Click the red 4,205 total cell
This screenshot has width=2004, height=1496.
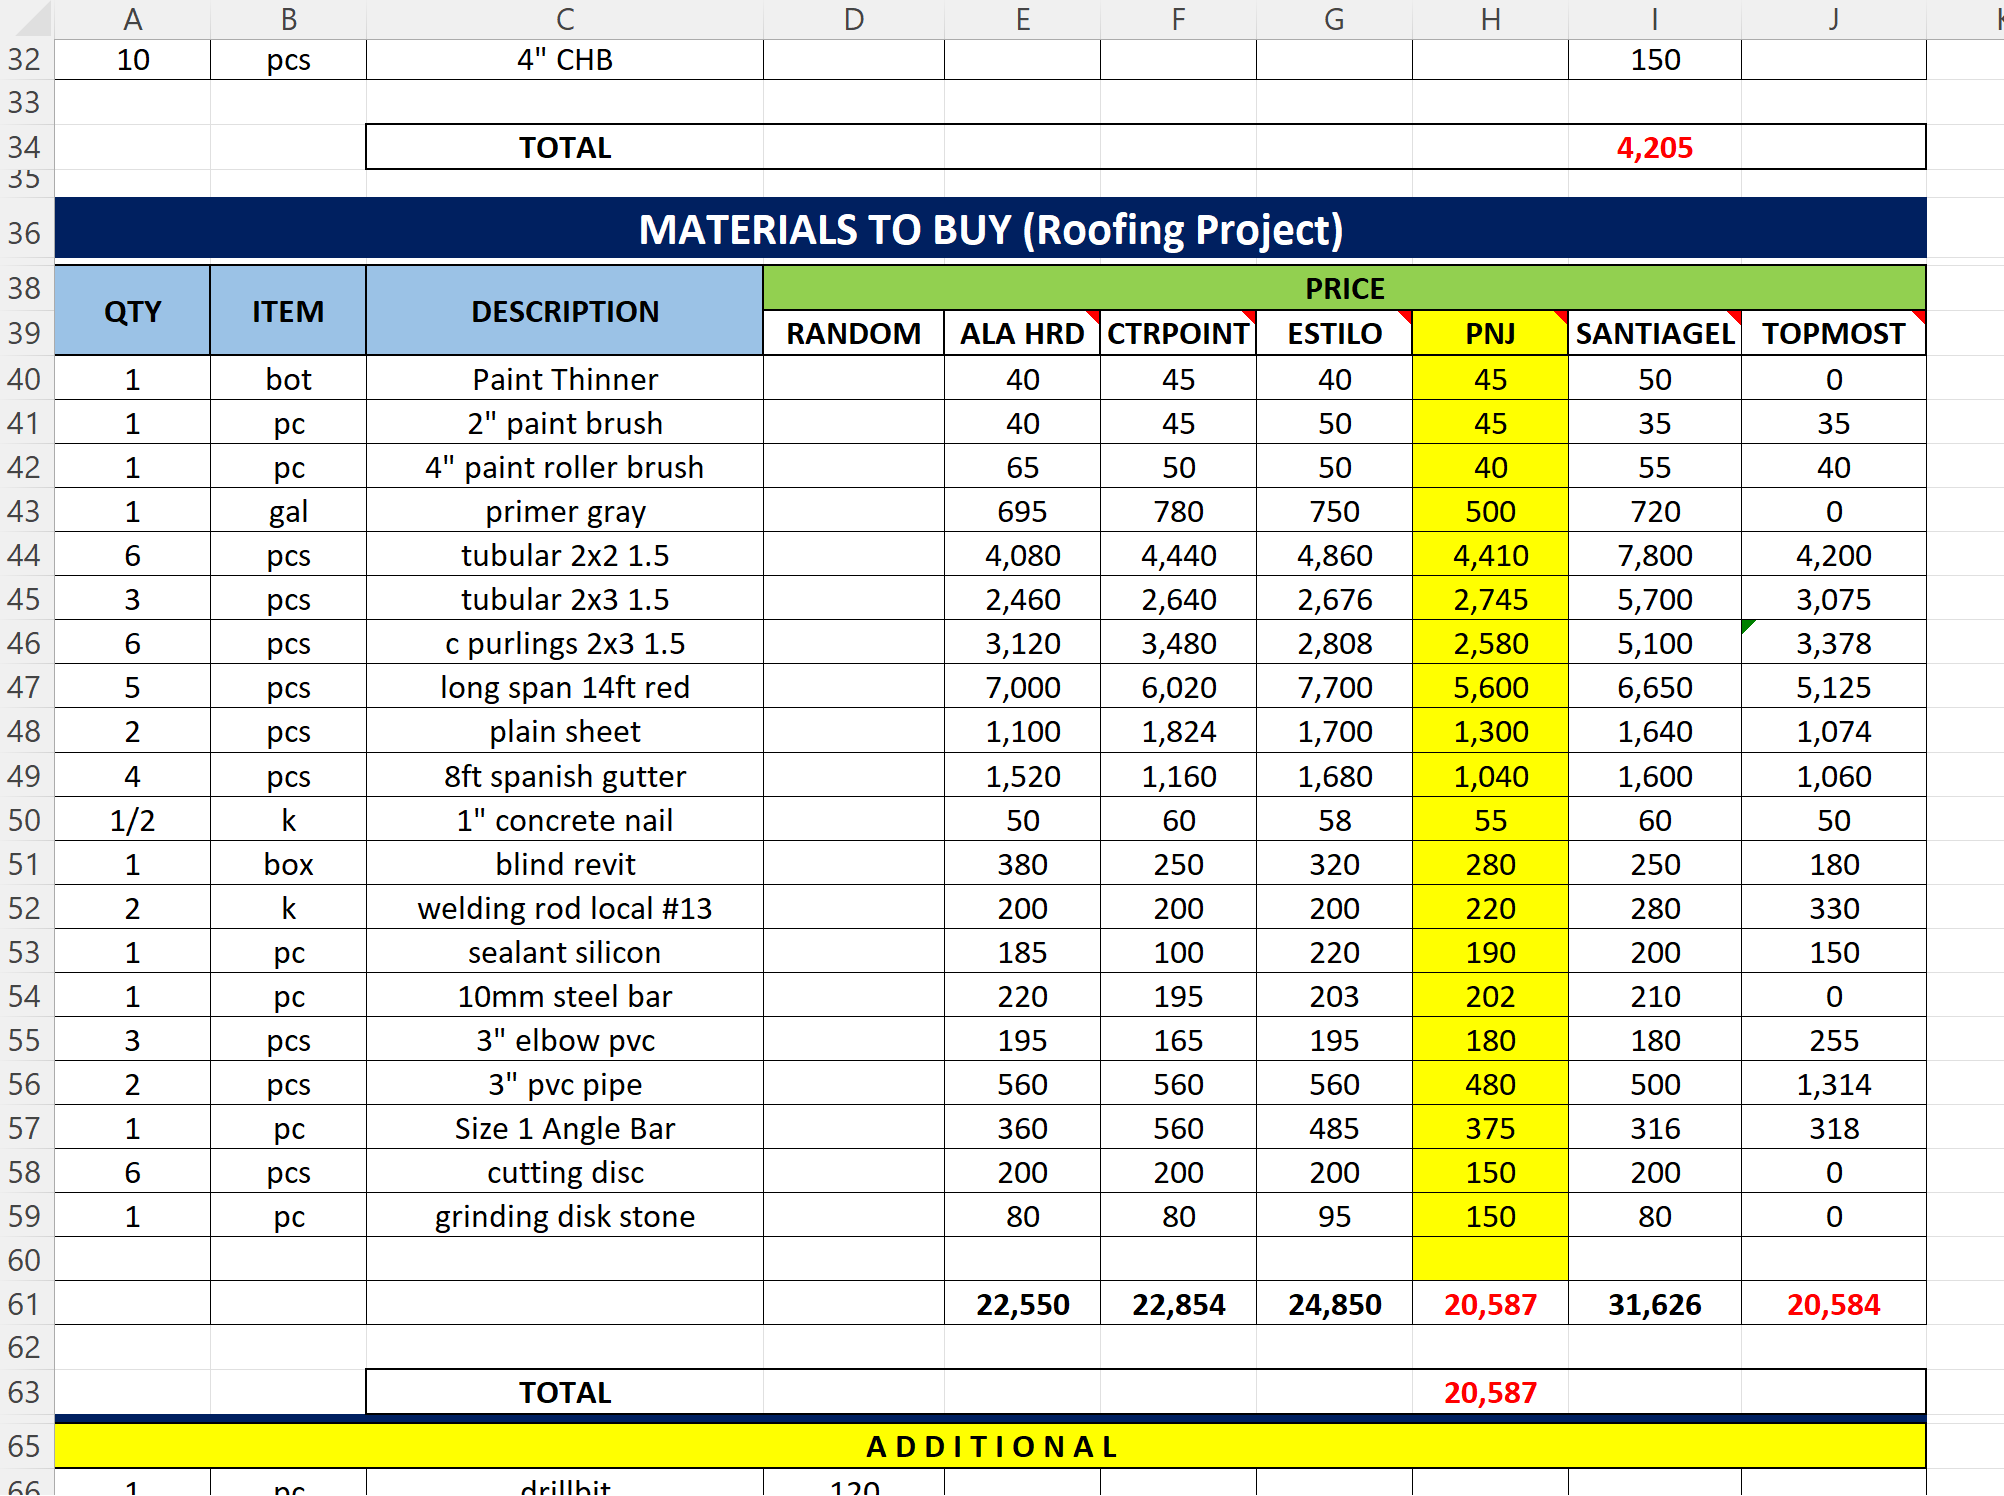[1654, 147]
